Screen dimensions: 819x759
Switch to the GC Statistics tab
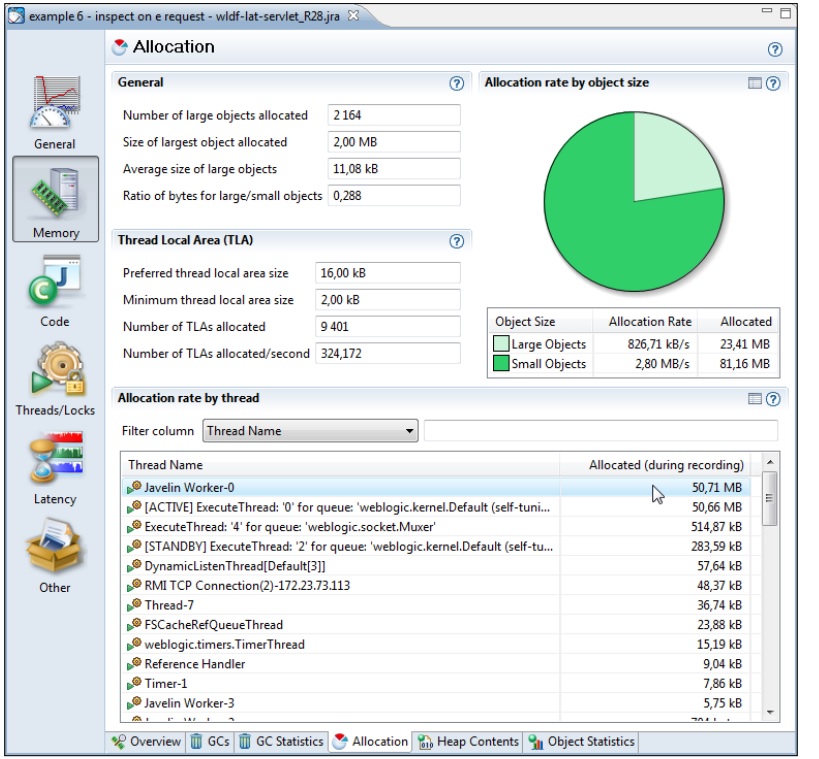(280, 742)
